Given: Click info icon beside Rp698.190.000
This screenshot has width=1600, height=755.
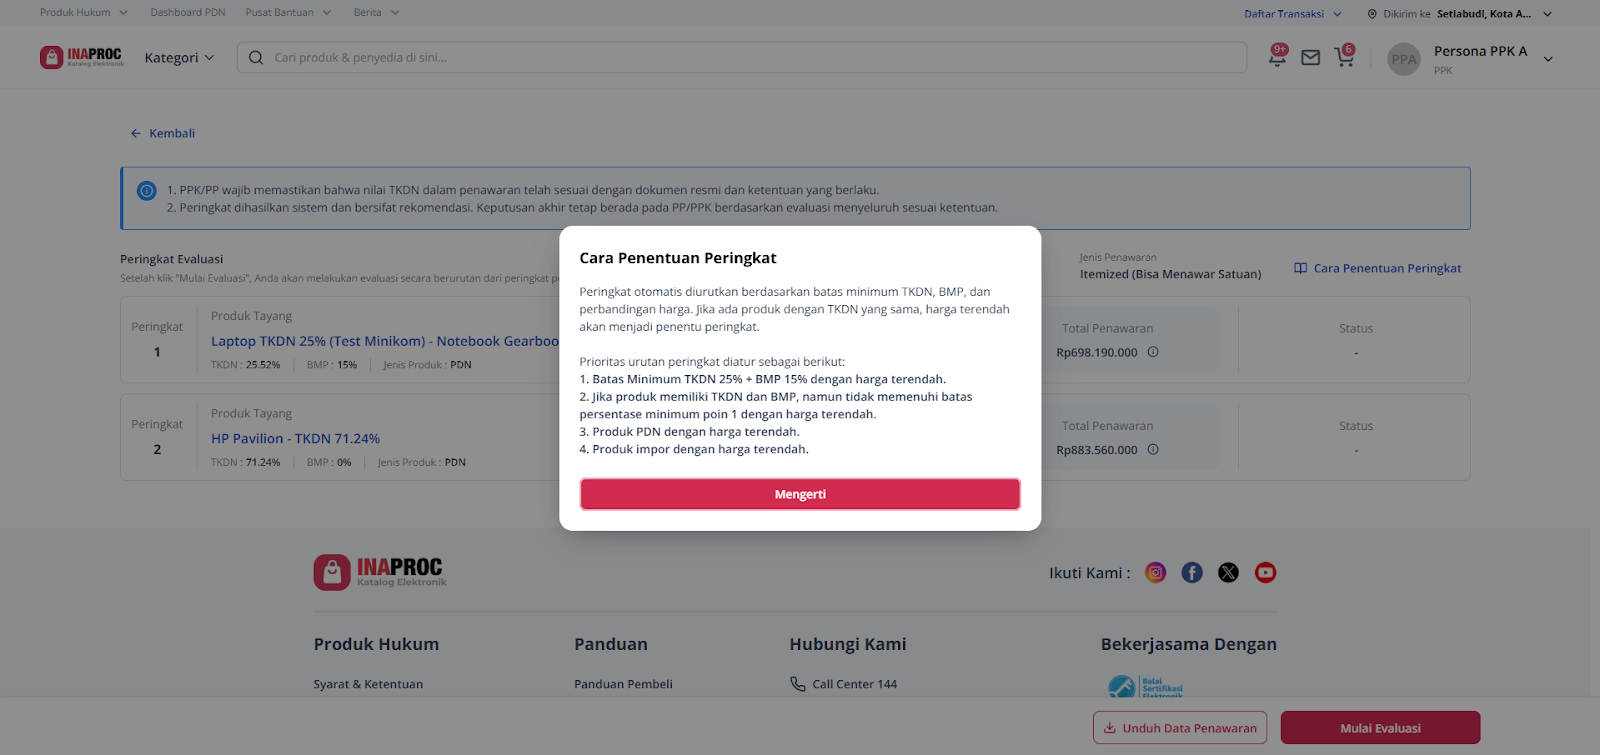Looking at the screenshot, I should pyautogui.click(x=1153, y=352).
